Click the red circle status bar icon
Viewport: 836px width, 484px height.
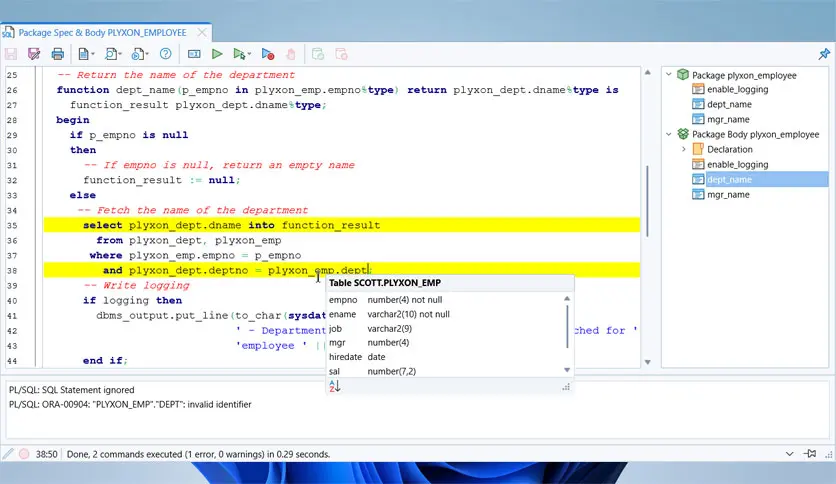pyautogui.click(x=24, y=454)
